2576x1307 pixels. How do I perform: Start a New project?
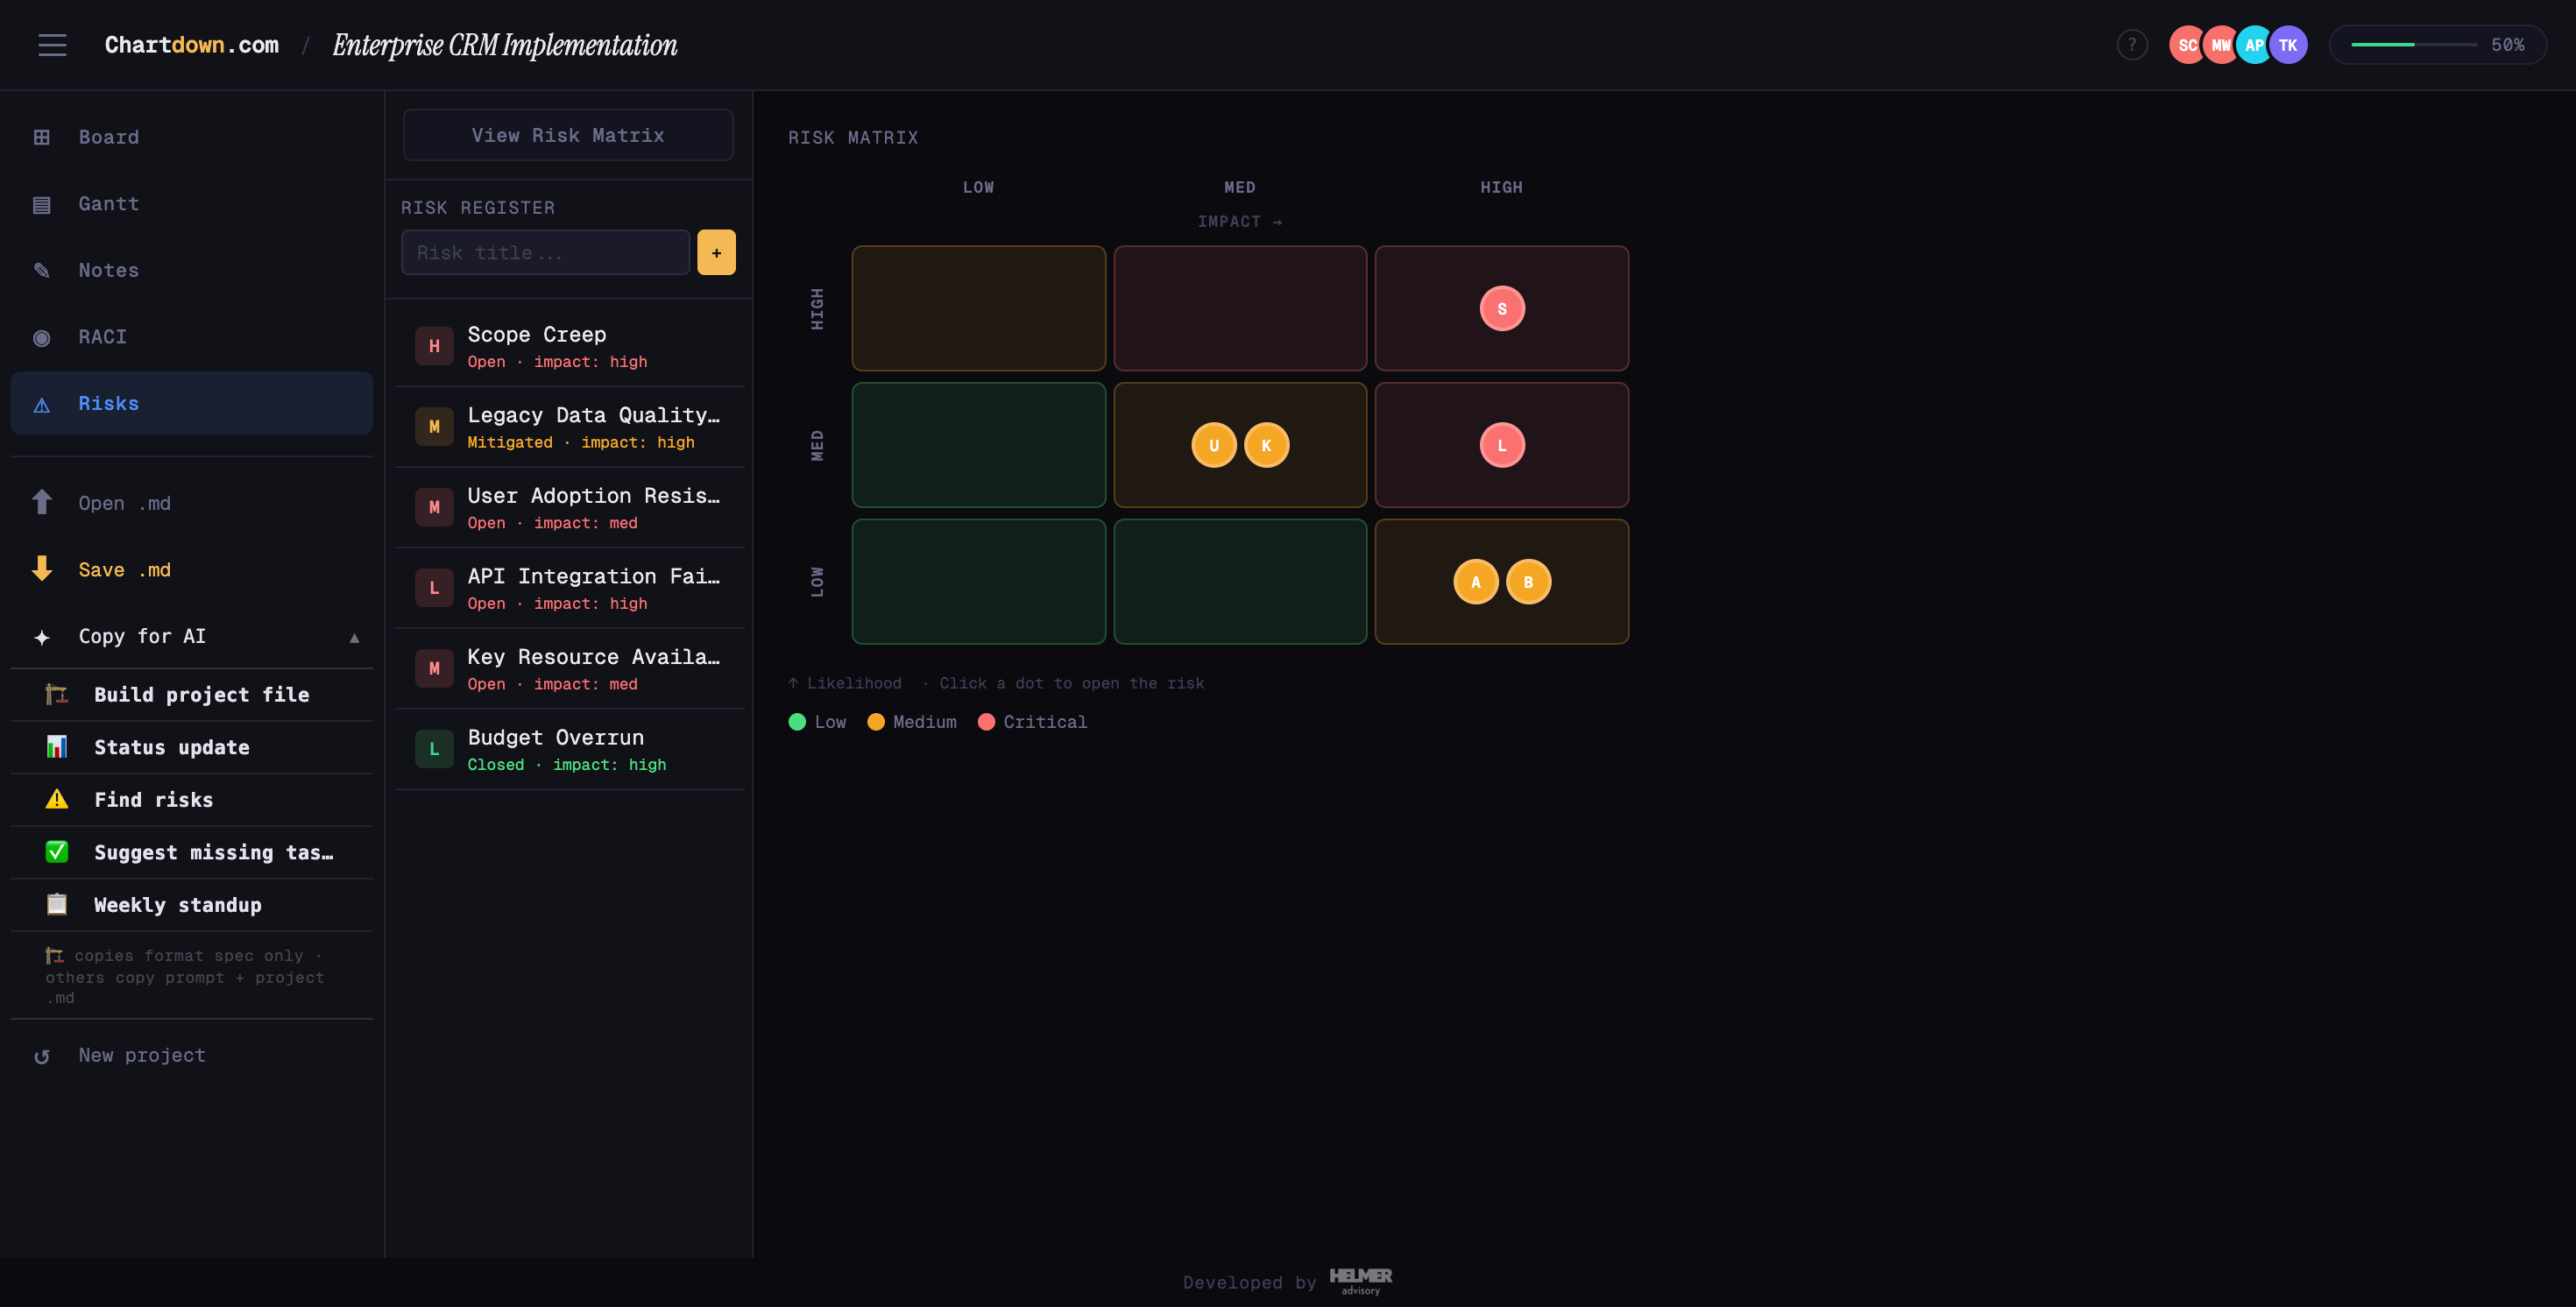tap(141, 1055)
